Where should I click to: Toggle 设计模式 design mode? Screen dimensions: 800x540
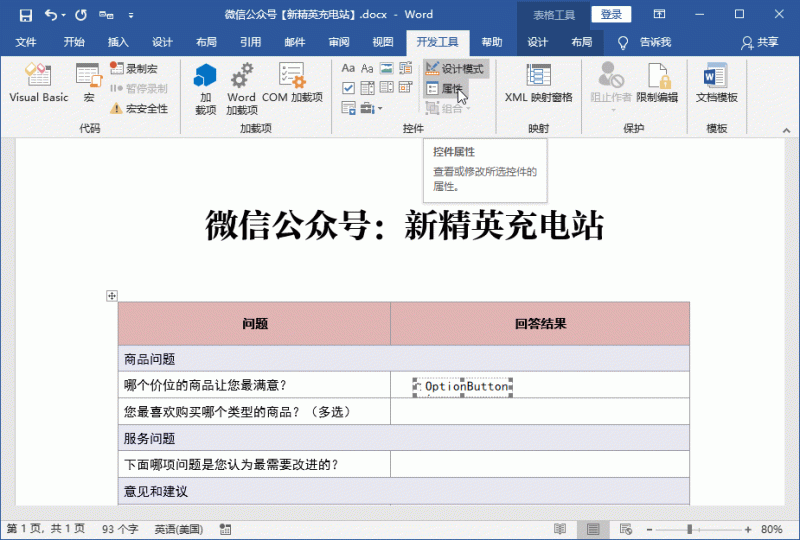pyautogui.click(x=456, y=68)
